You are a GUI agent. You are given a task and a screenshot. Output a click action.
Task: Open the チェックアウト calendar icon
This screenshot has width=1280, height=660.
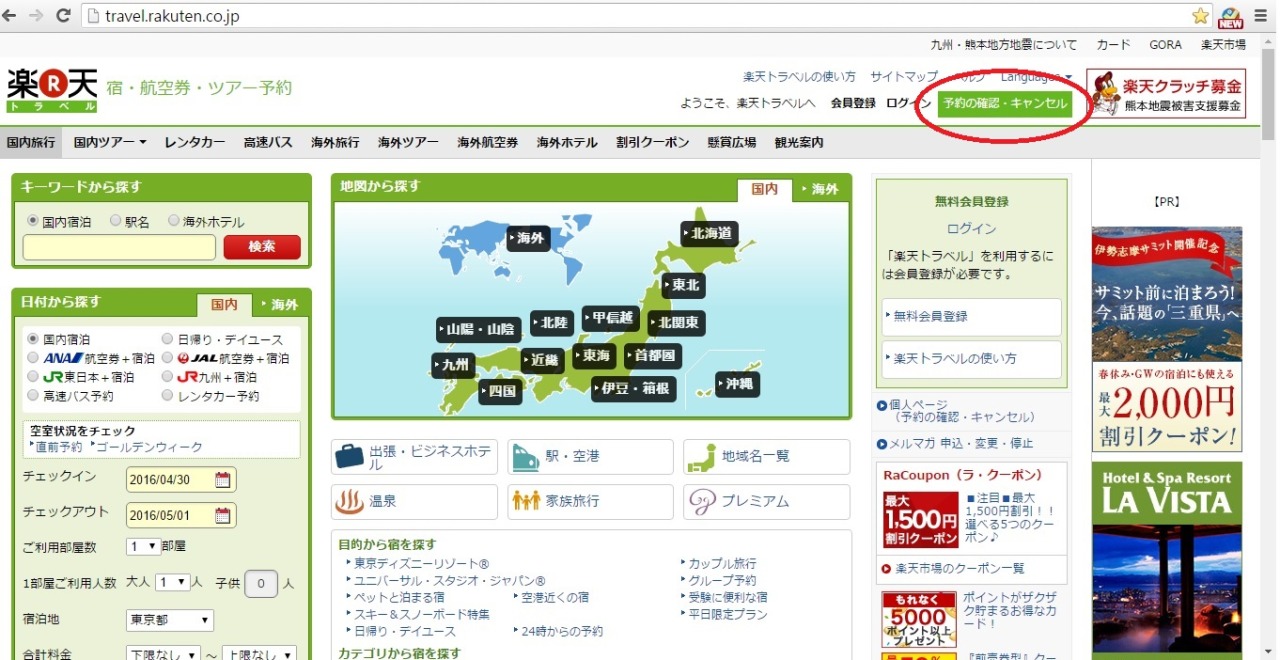point(223,515)
